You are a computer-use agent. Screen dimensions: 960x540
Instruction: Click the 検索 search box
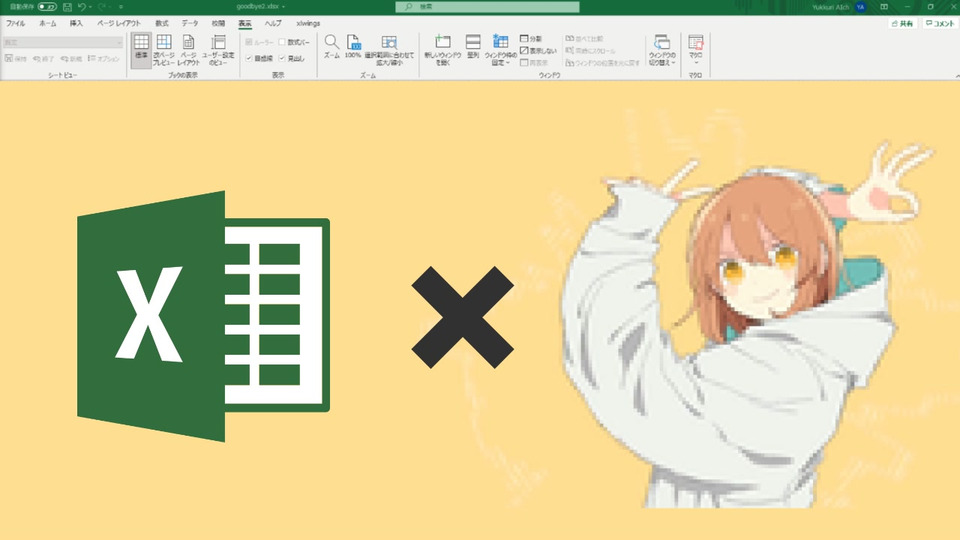point(487,7)
